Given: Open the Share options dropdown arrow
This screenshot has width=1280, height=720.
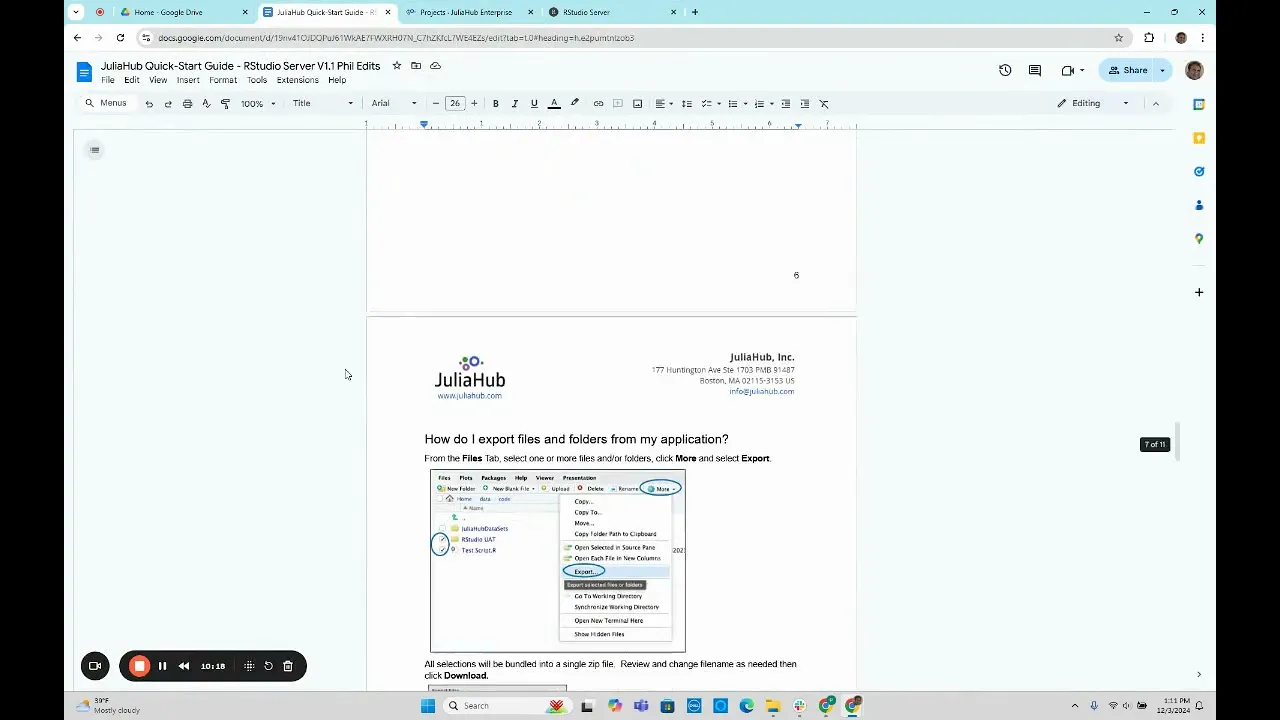Looking at the screenshot, I should [1163, 70].
